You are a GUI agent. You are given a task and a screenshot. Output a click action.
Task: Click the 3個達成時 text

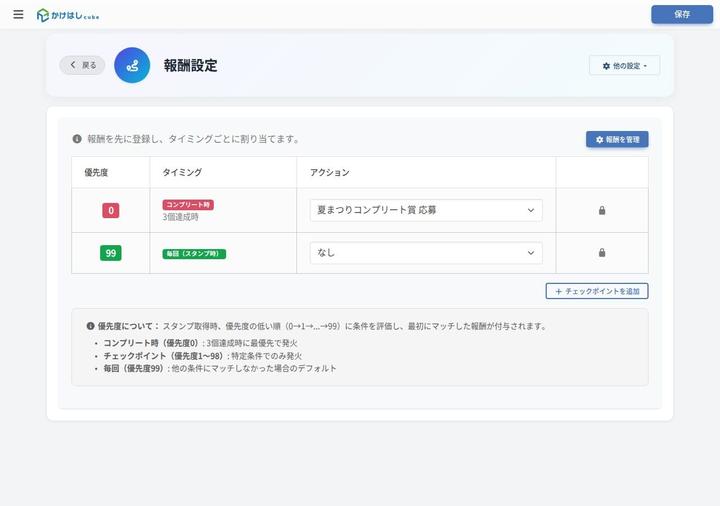click(x=180, y=217)
